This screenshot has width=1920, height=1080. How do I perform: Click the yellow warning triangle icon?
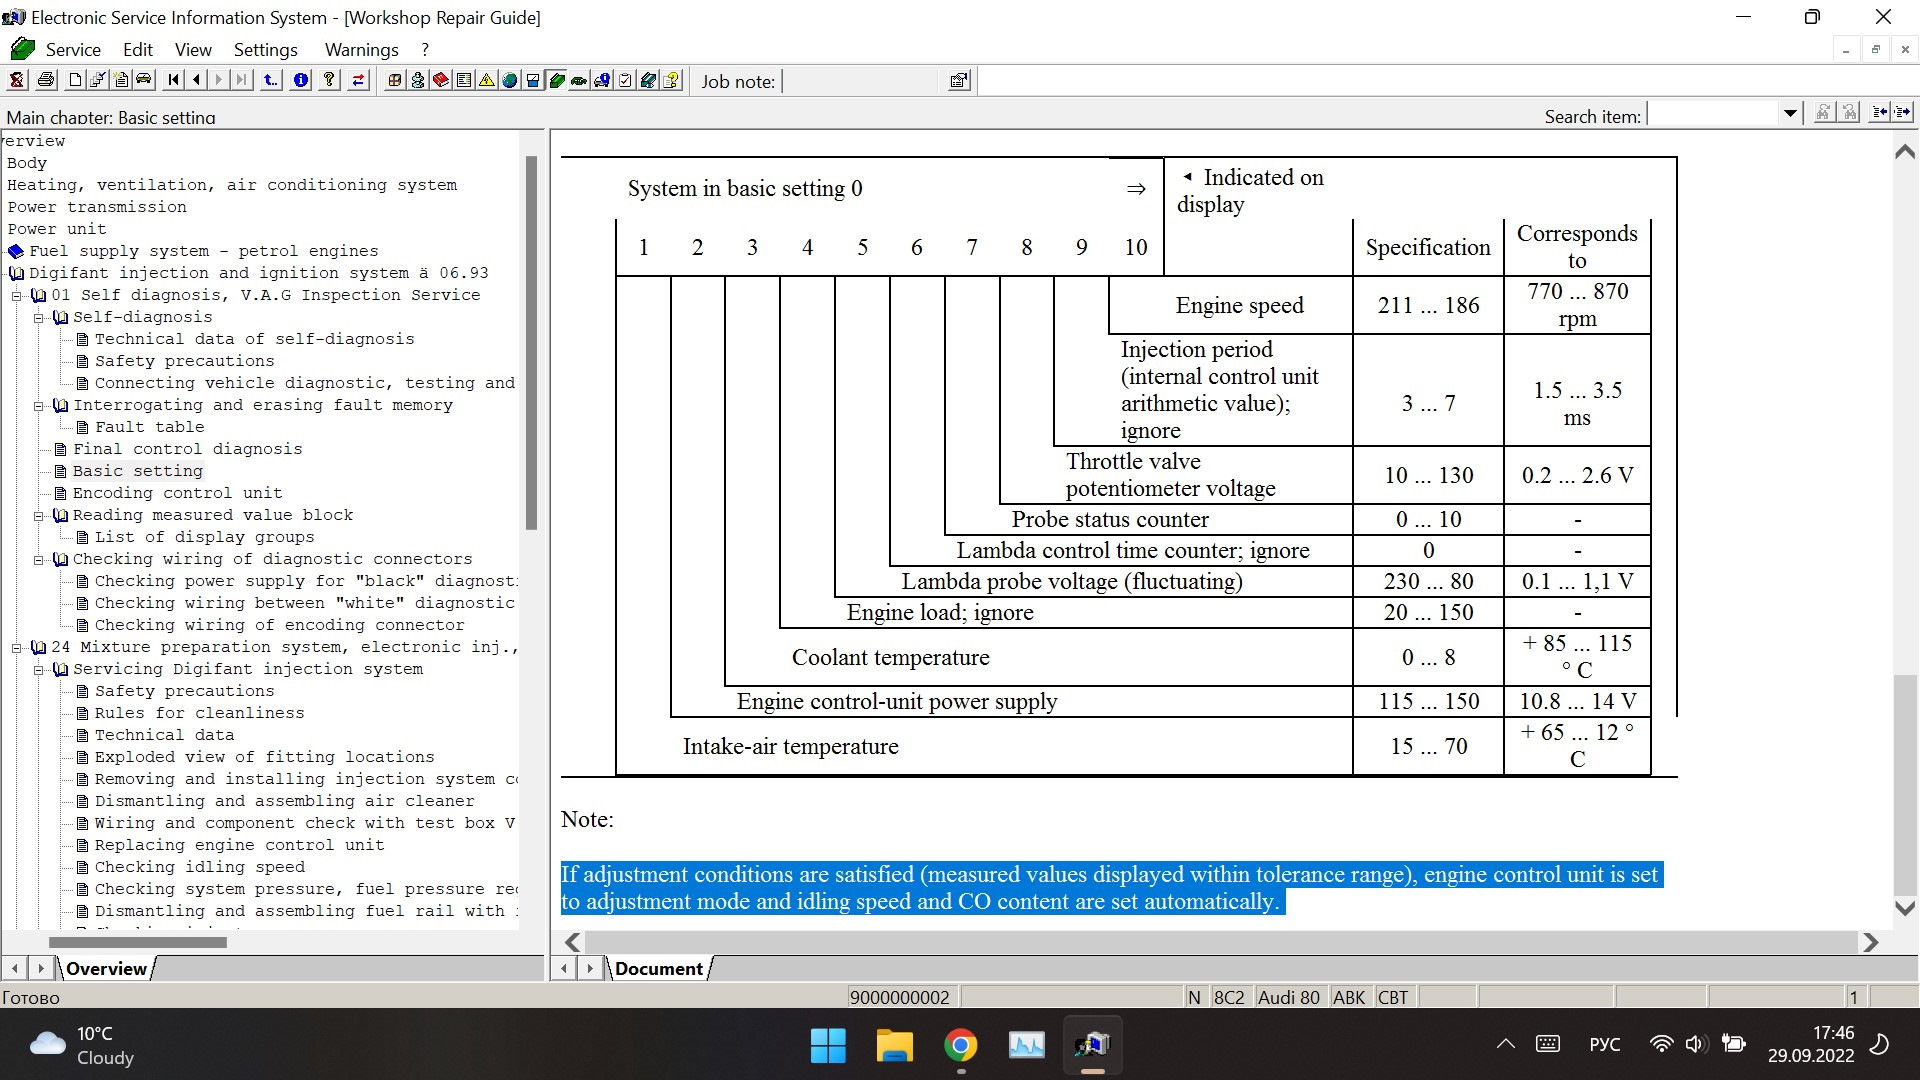coord(487,80)
